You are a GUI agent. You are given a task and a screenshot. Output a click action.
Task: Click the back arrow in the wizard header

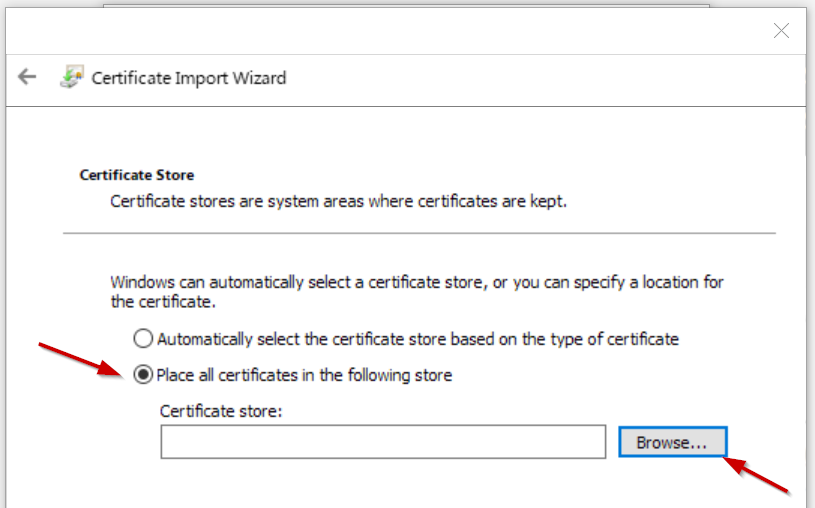pyautogui.click(x=27, y=77)
